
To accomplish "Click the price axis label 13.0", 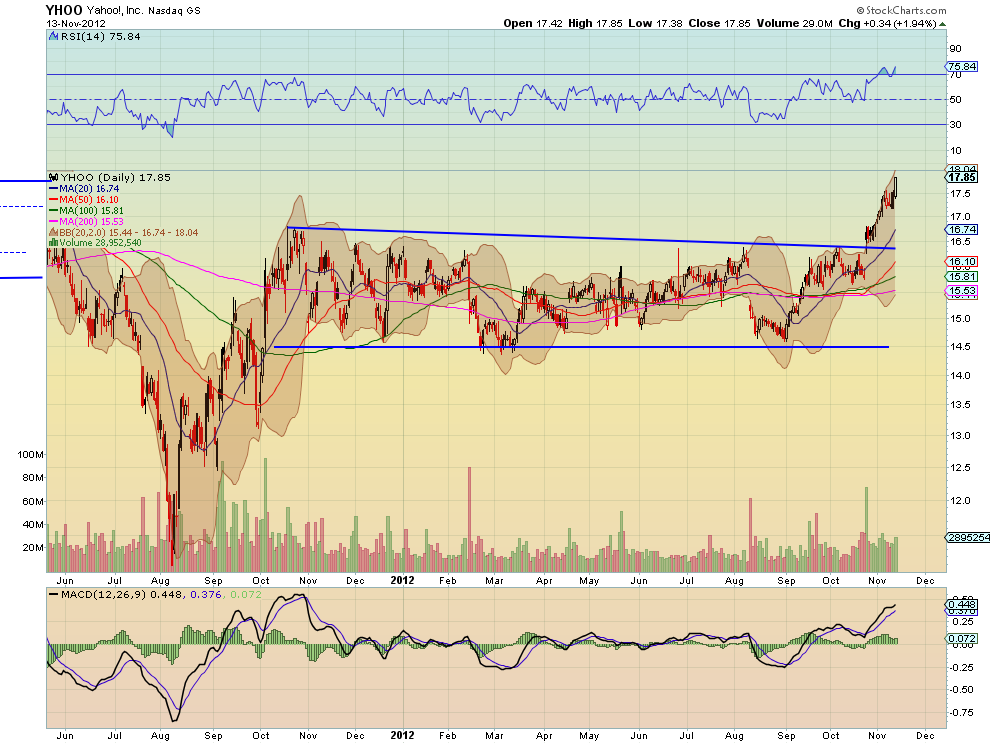I will [960, 436].
